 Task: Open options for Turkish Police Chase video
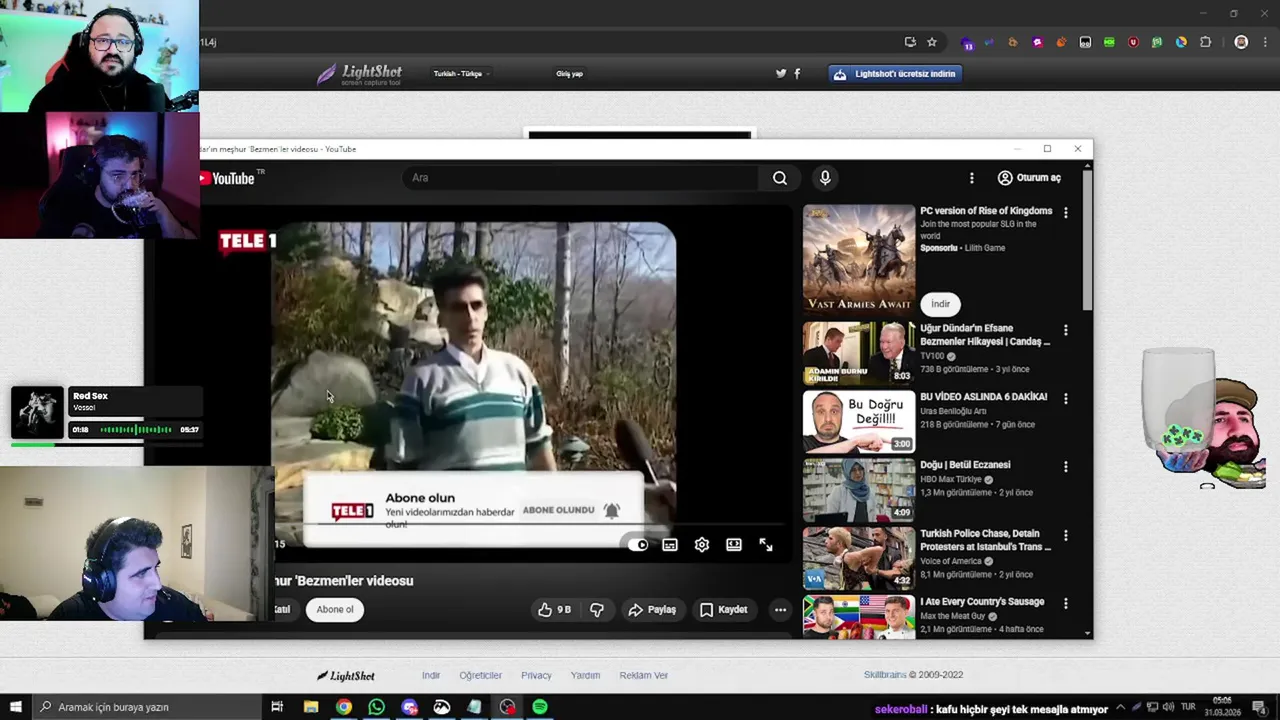pos(1066,535)
